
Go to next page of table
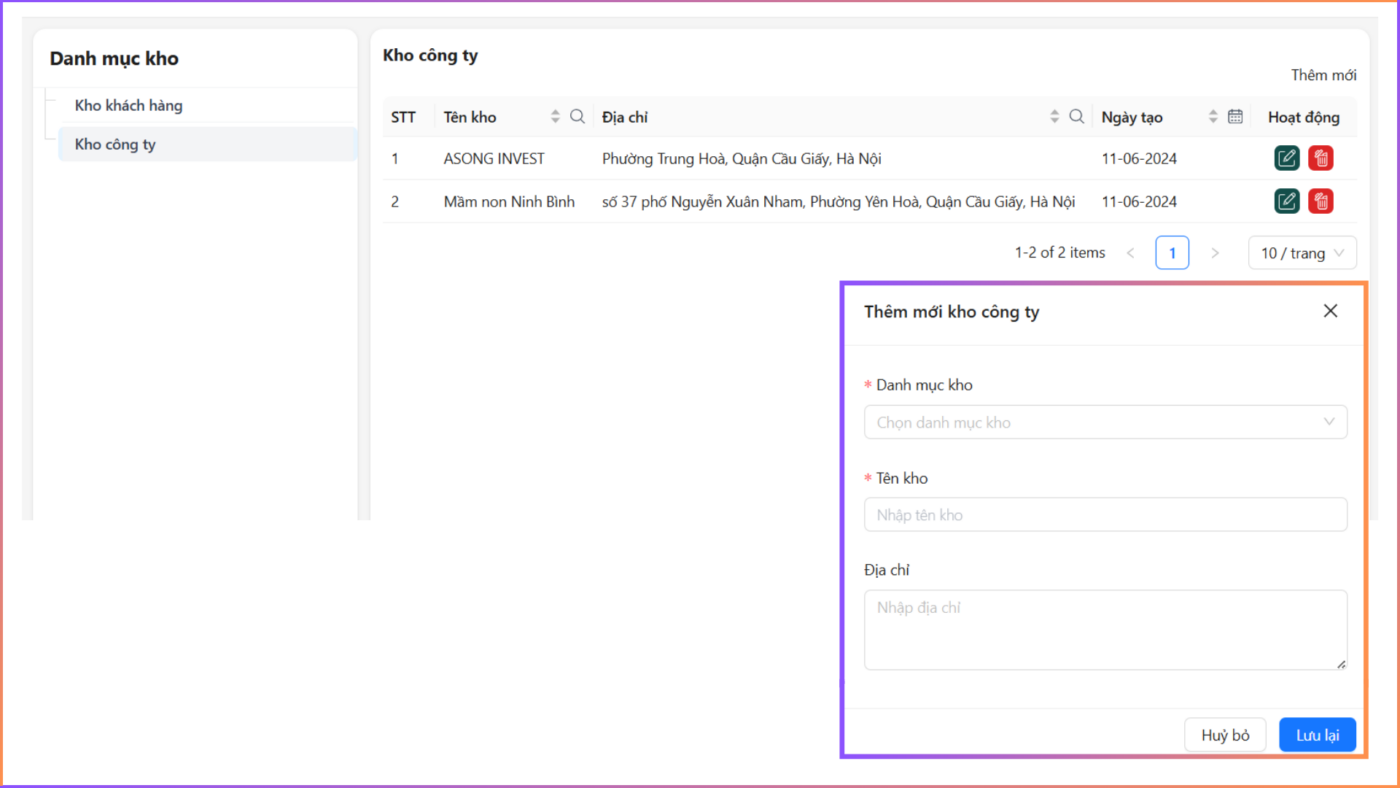pos(1215,253)
